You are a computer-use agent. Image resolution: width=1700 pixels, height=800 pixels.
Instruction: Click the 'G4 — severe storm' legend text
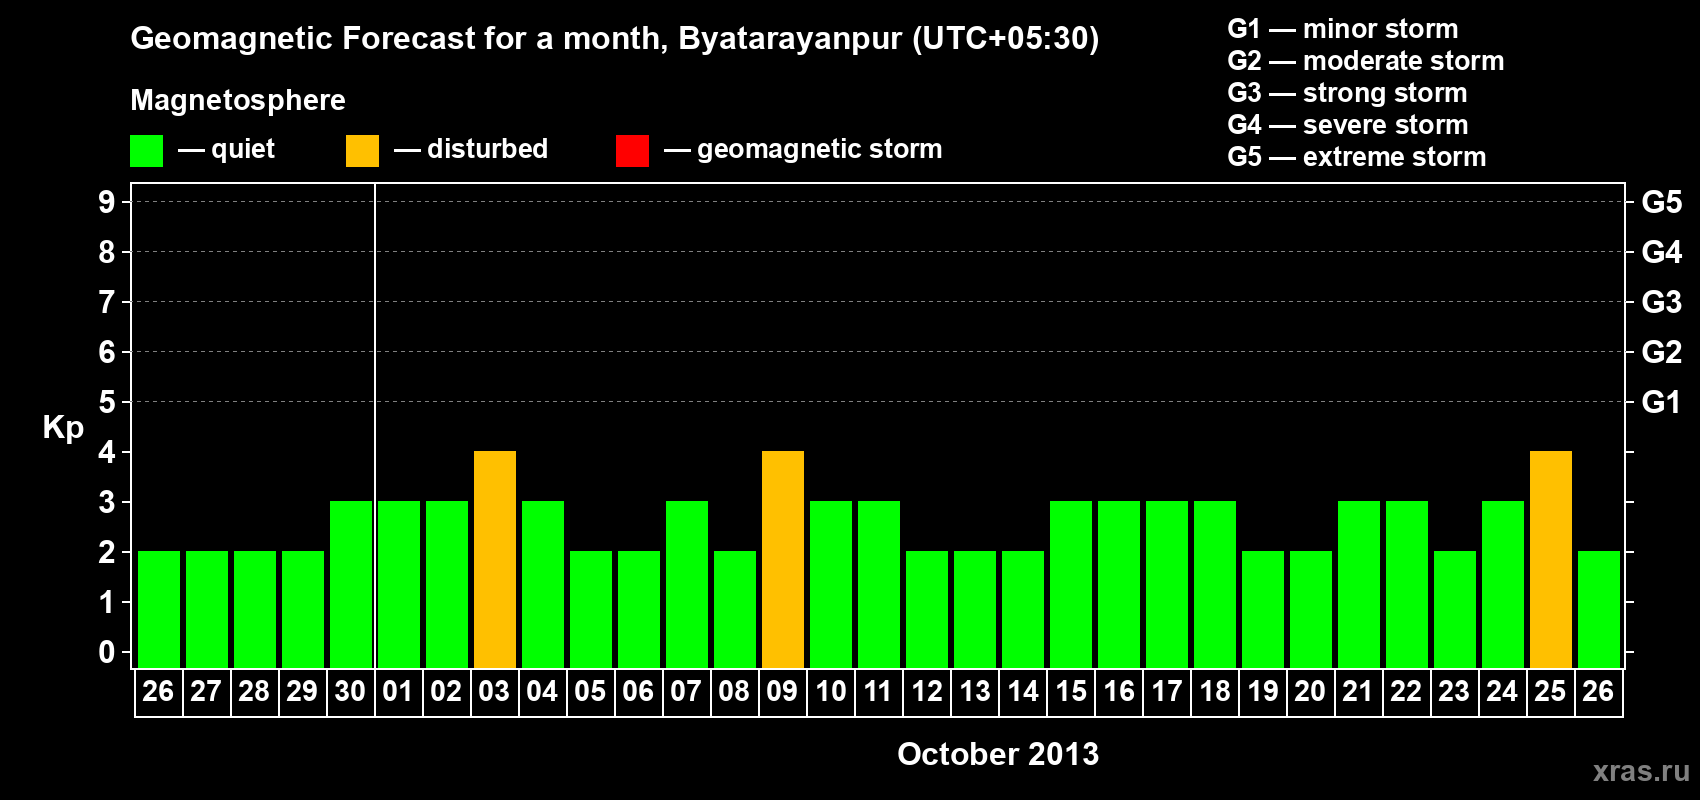[x=1348, y=125]
